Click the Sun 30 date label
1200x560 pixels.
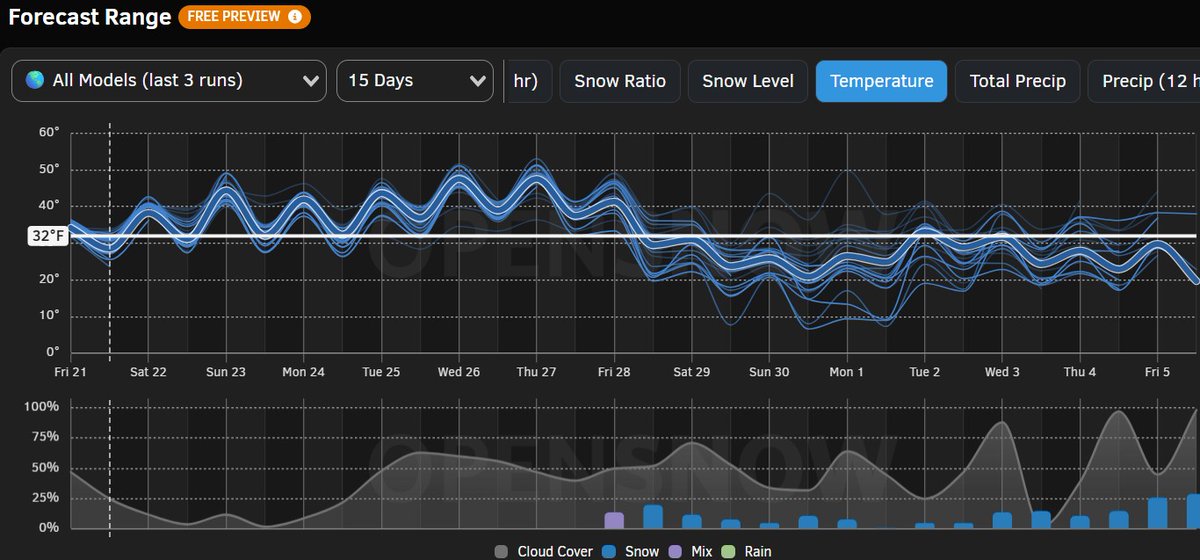pos(769,372)
